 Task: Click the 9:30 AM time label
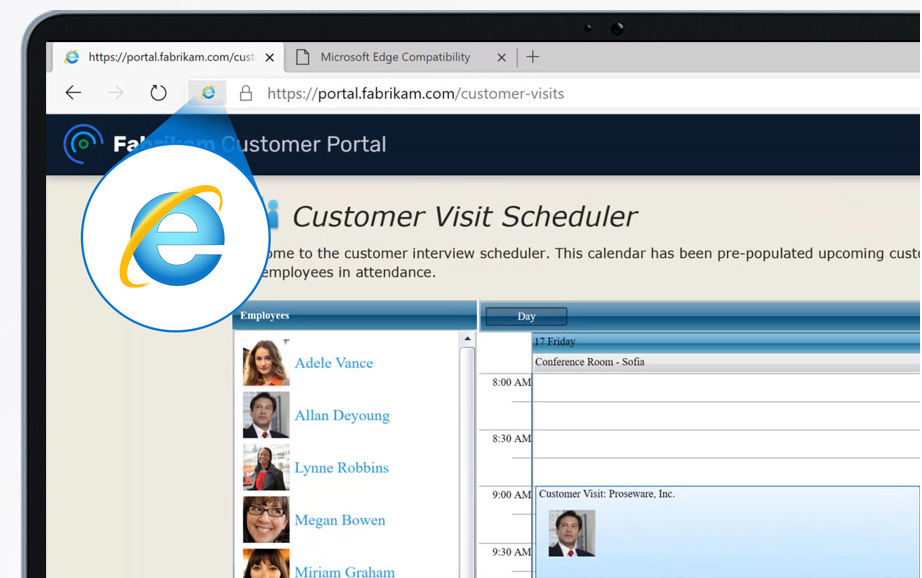(x=512, y=552)
